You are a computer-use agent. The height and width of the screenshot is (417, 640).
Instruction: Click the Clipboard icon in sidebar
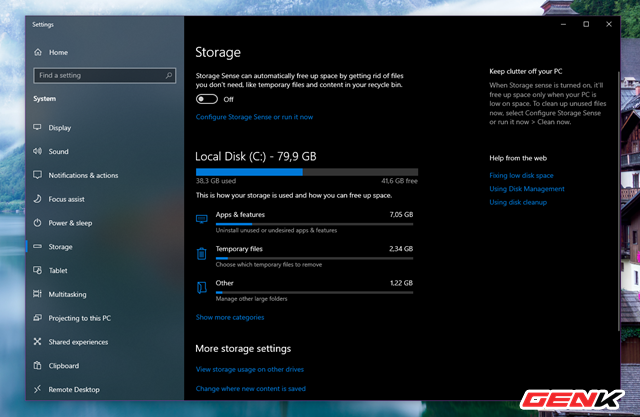pyautogui.click(x=38, y=366)
